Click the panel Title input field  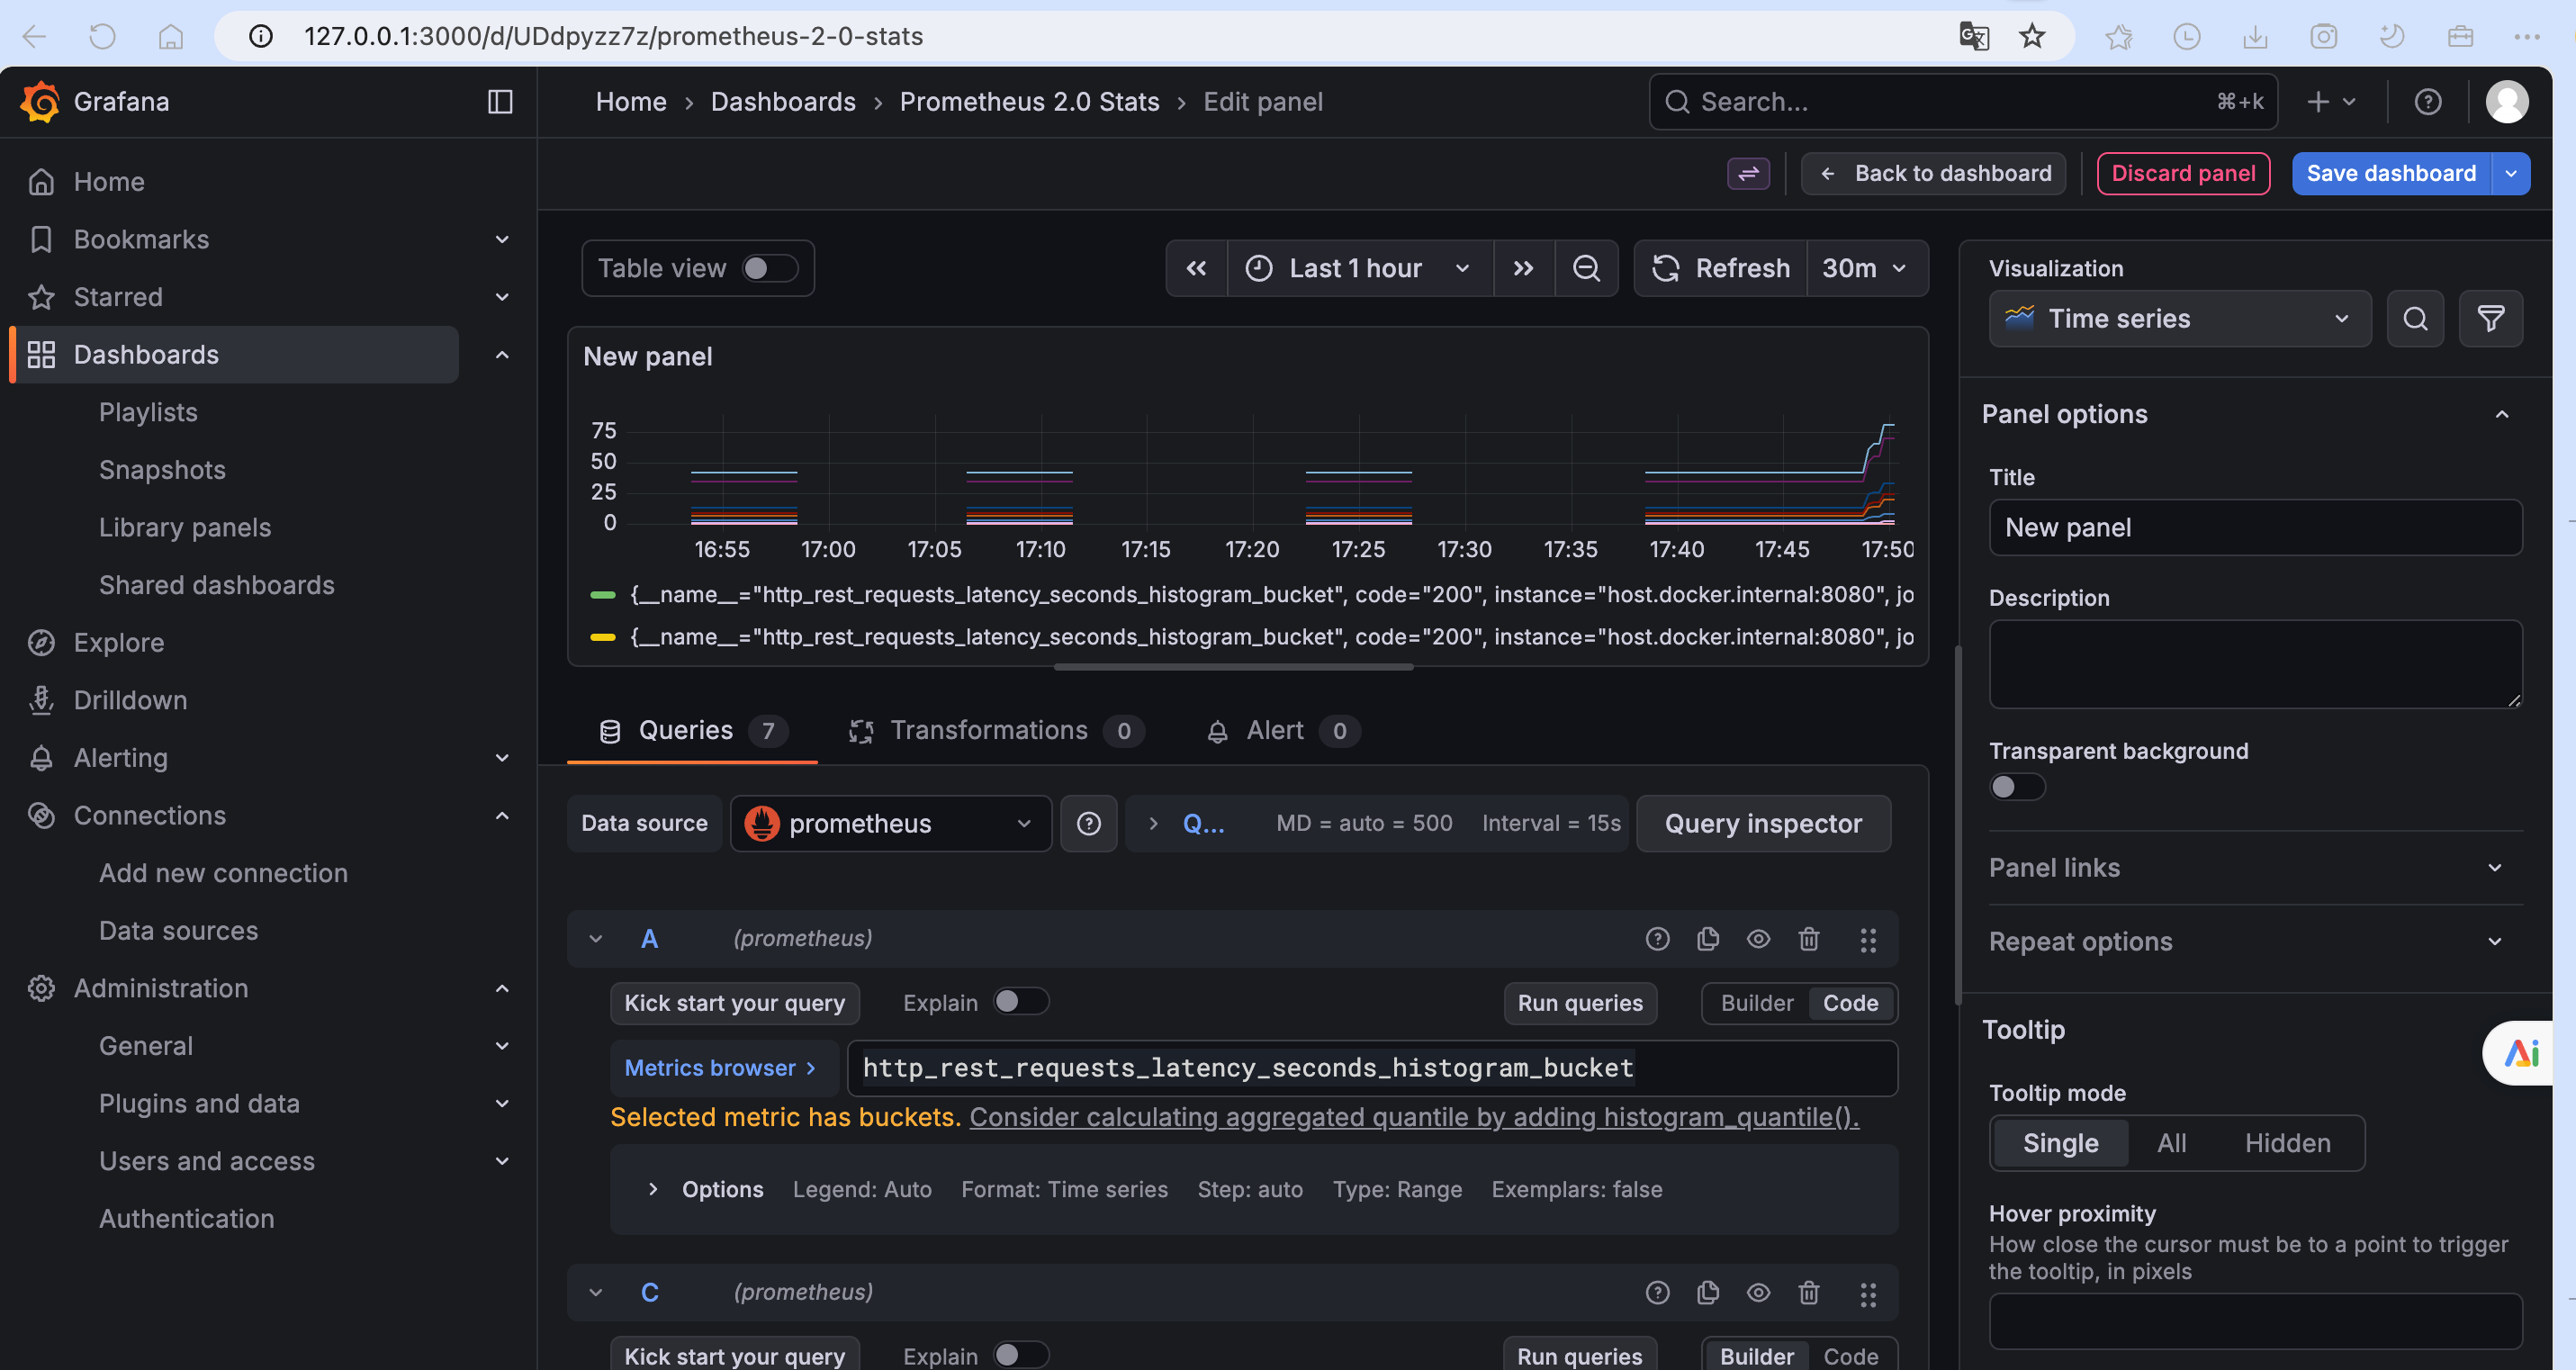point(2254,528)
